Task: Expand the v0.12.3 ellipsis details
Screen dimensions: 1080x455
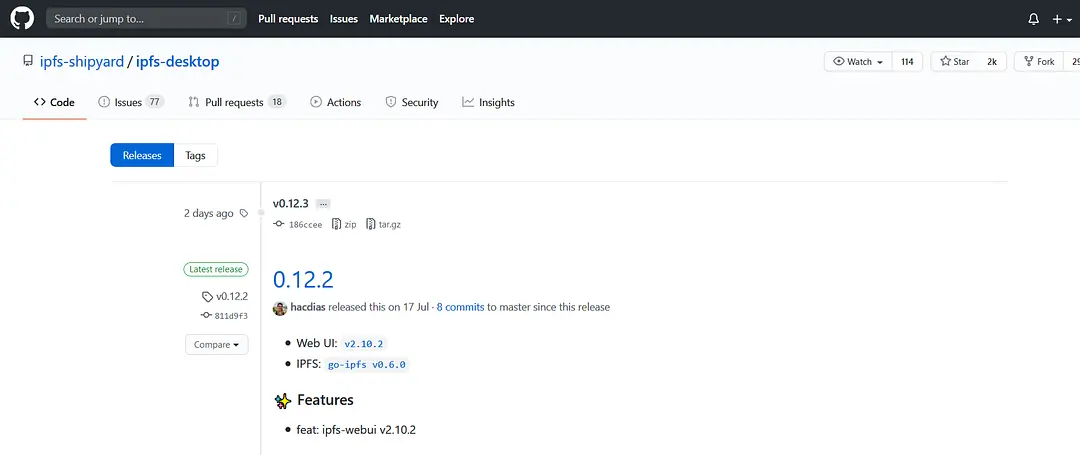Action: coord(323,204)
